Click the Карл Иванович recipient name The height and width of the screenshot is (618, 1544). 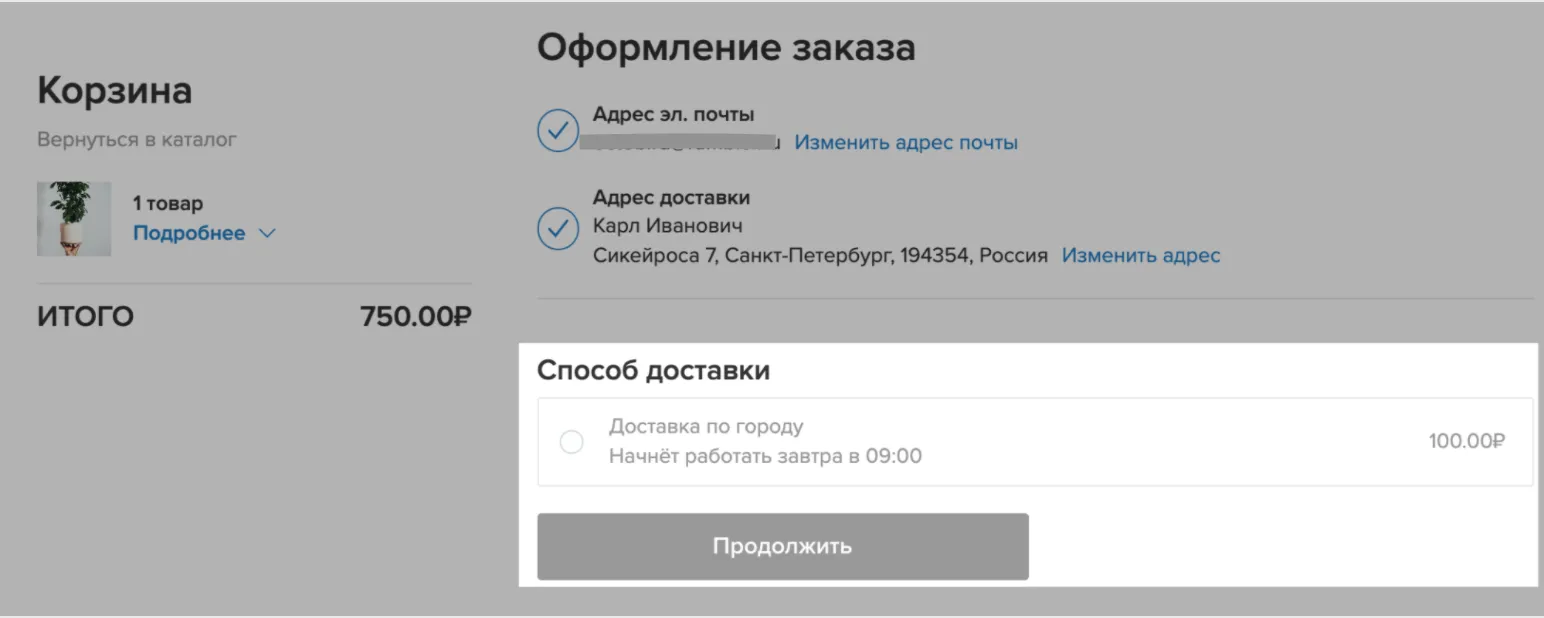tap(668, 226)
